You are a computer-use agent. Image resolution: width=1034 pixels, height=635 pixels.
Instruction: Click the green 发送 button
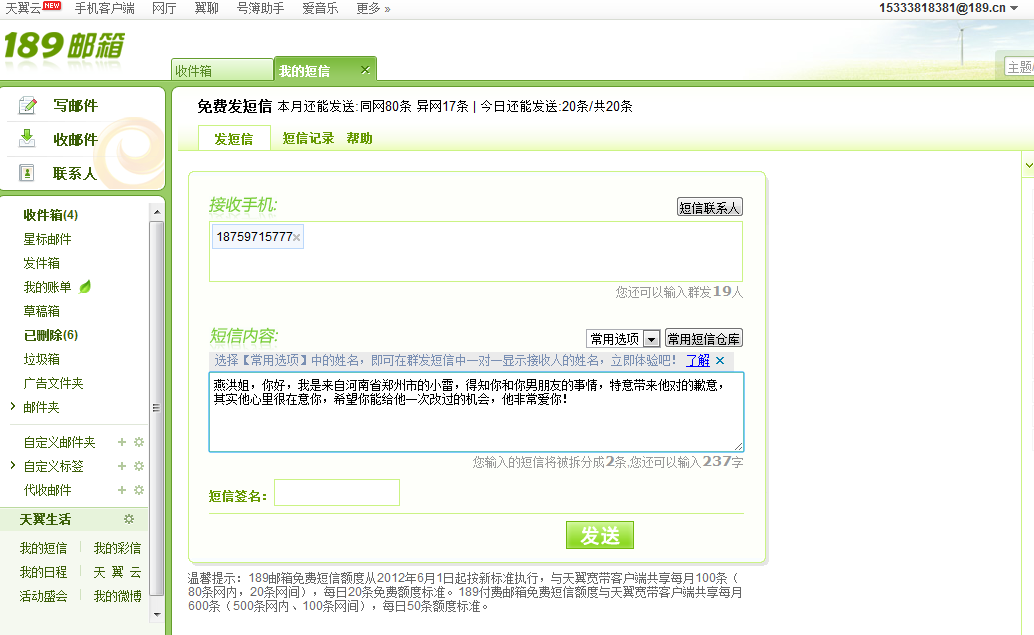[x=599, y=535]
